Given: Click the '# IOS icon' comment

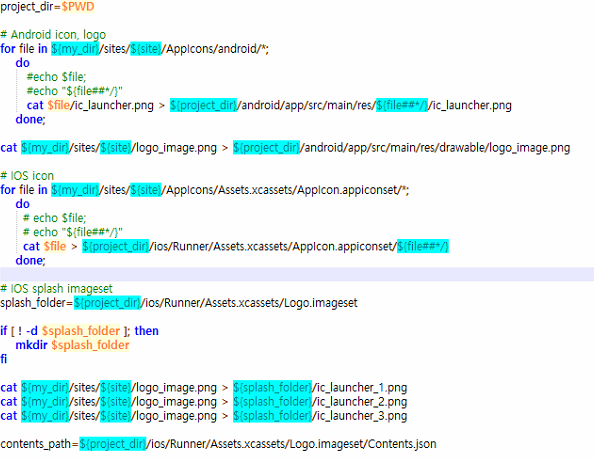Looking at the screenshot, I should (27, 176).
